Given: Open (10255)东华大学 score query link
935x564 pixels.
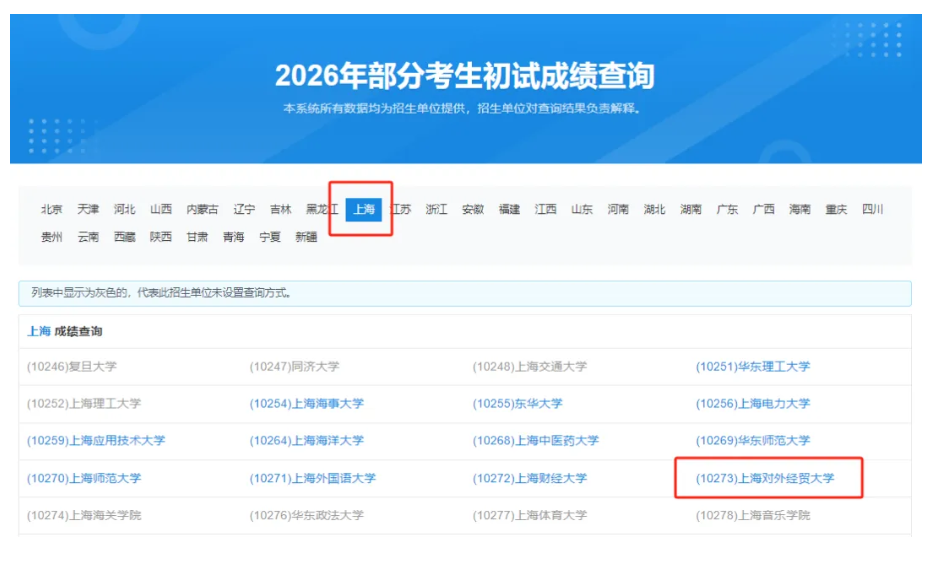Looking at the screenshot, I should coord(518,404).
